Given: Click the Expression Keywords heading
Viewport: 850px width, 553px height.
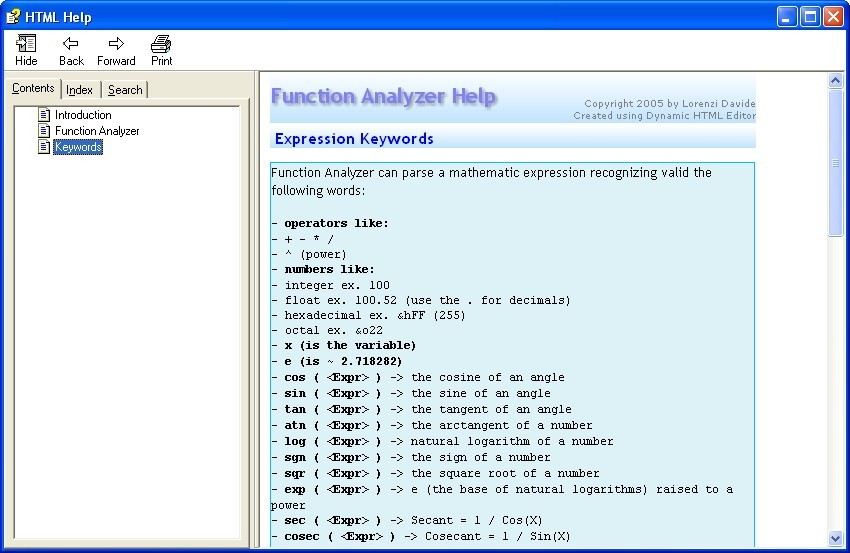Looking at the screenshot, I should pyautogui.click(x=354, y=139).
